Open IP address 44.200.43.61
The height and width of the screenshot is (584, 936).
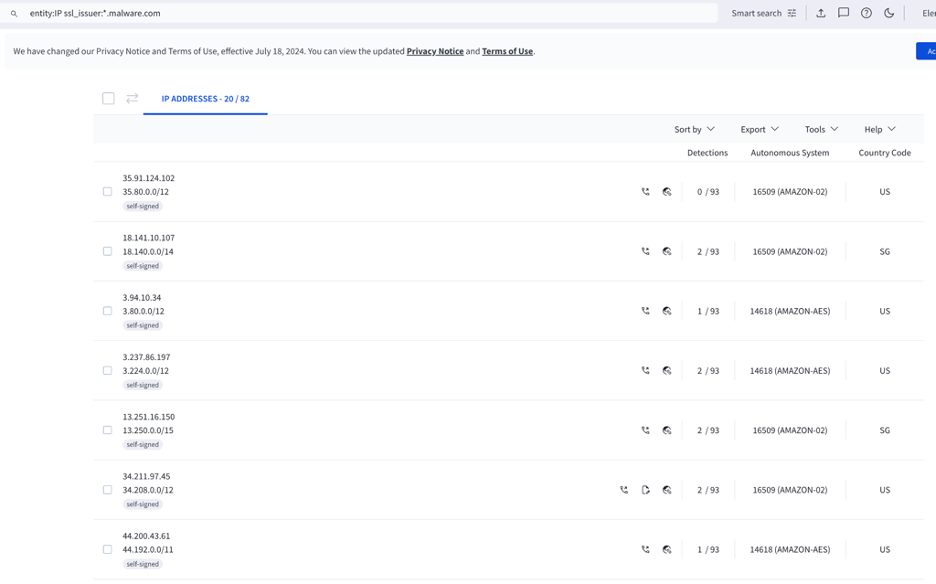tap(146, 536)
